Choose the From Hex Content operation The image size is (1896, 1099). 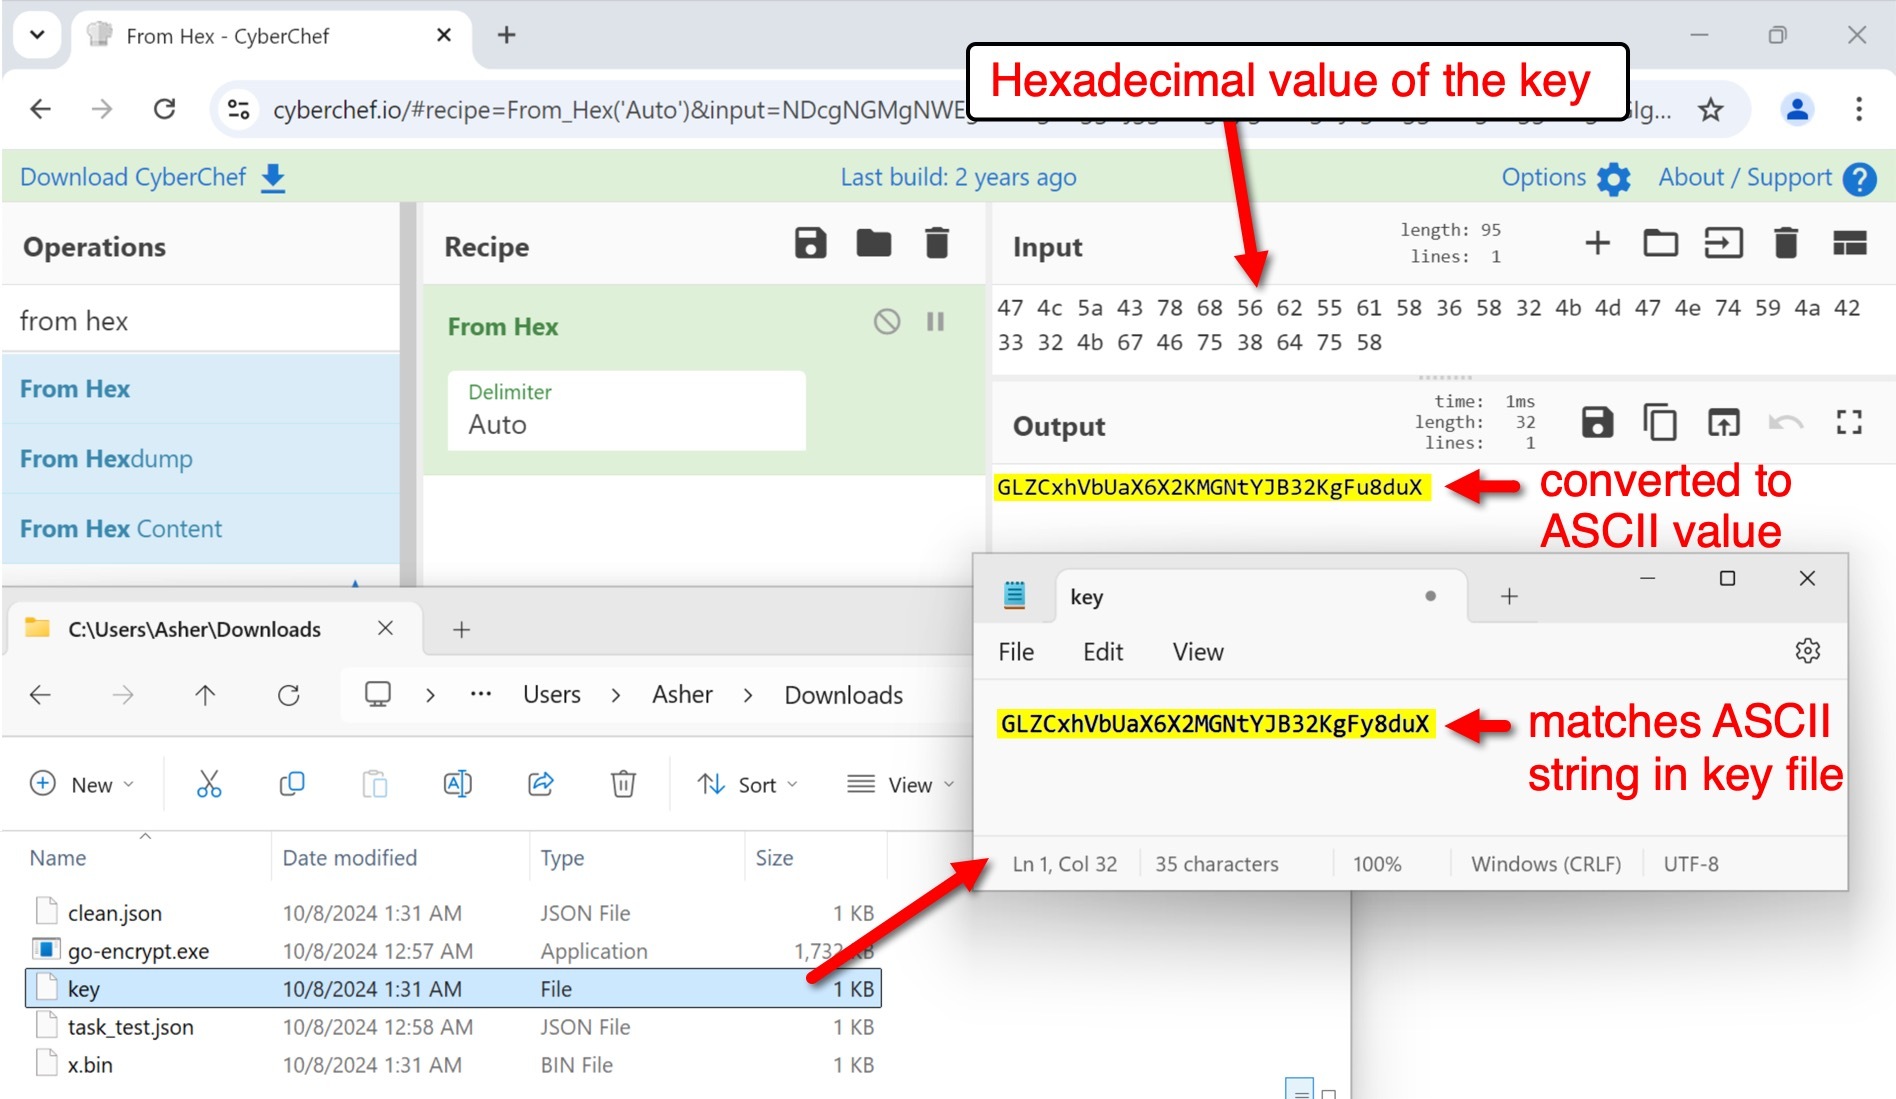click(200, 529)
